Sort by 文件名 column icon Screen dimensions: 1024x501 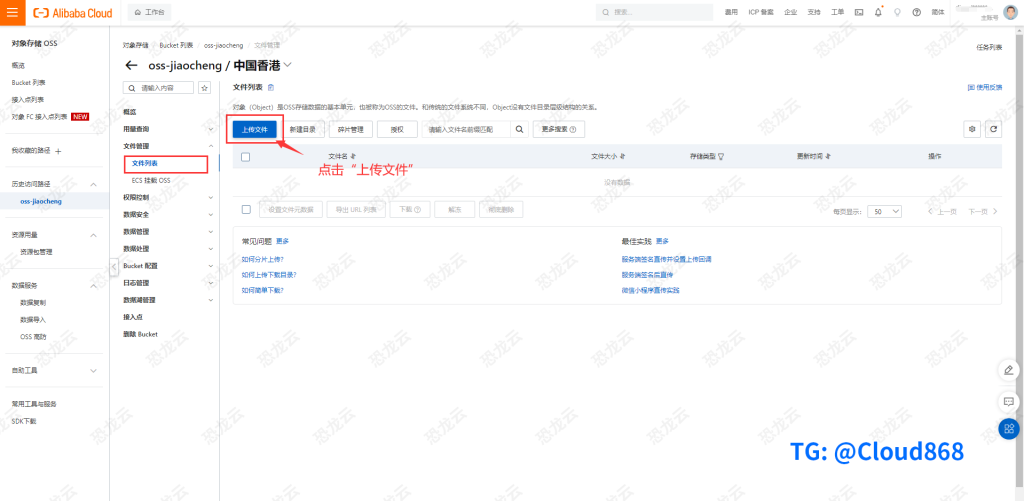click(x=353, y=157)
